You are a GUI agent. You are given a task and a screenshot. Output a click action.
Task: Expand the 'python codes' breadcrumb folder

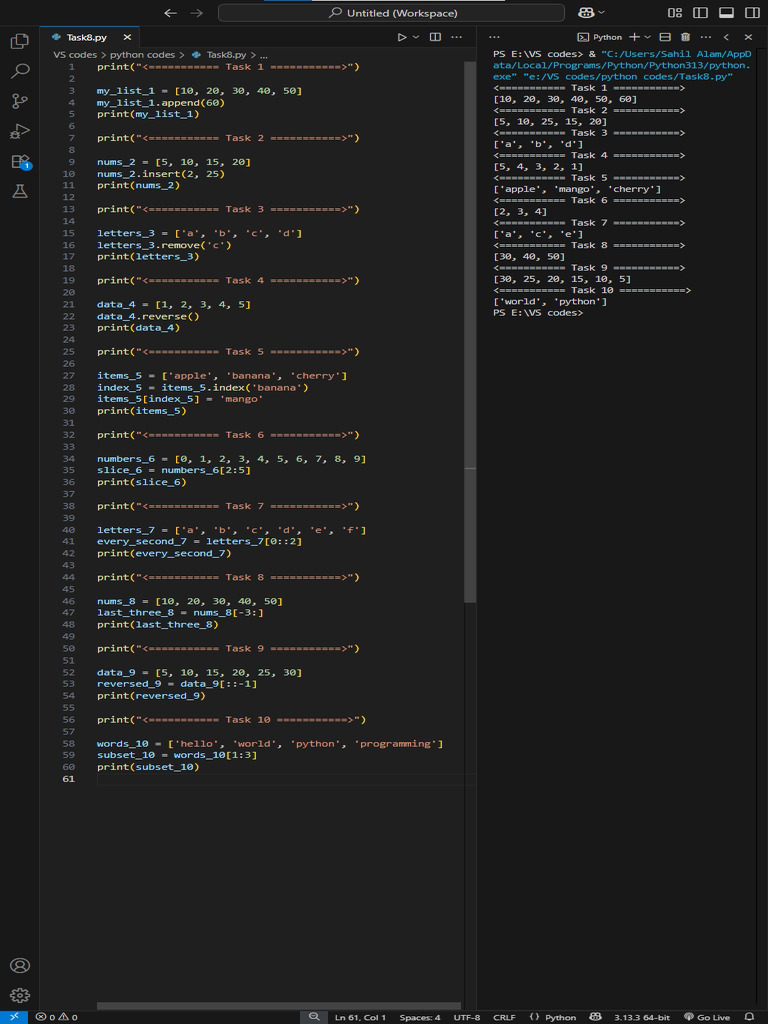142,55
